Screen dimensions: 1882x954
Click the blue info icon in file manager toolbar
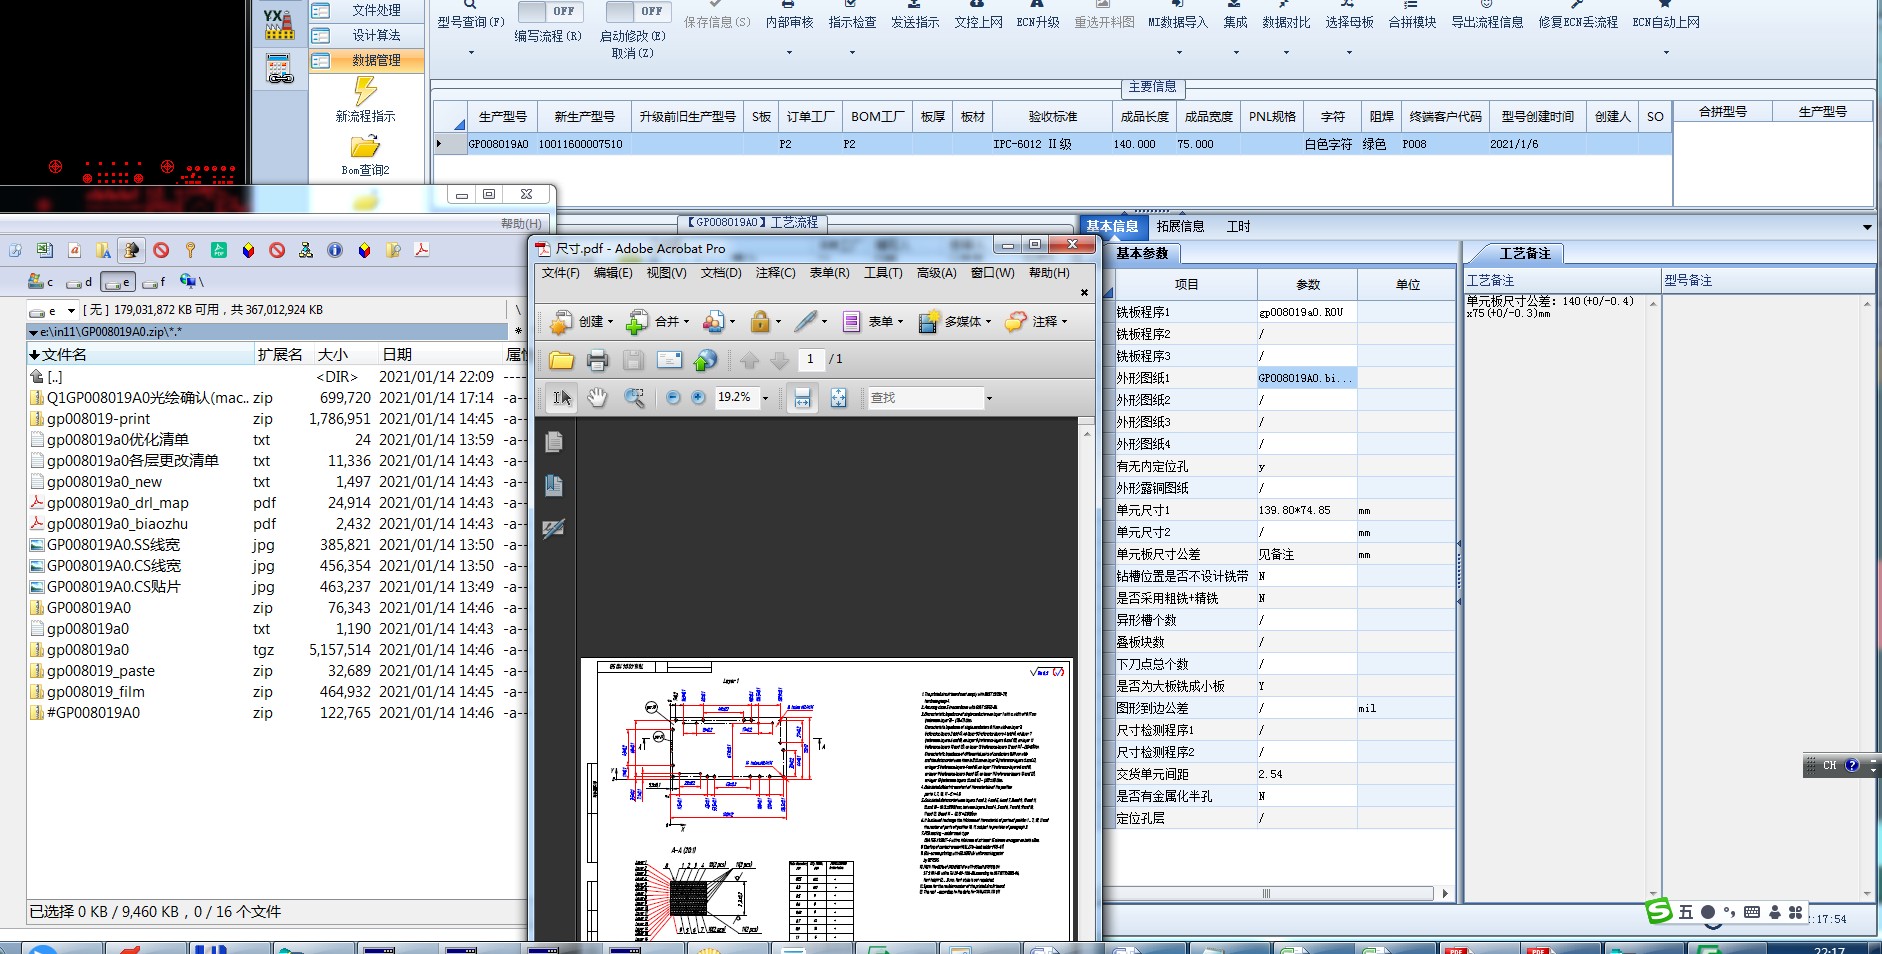(x=335, y=250)
